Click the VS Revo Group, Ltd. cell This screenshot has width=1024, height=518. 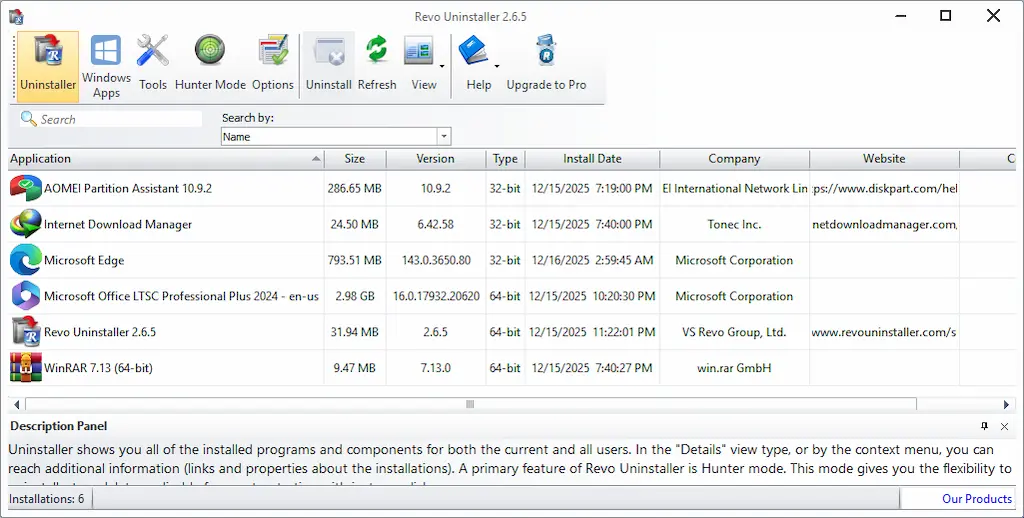(x=734, y=332)
